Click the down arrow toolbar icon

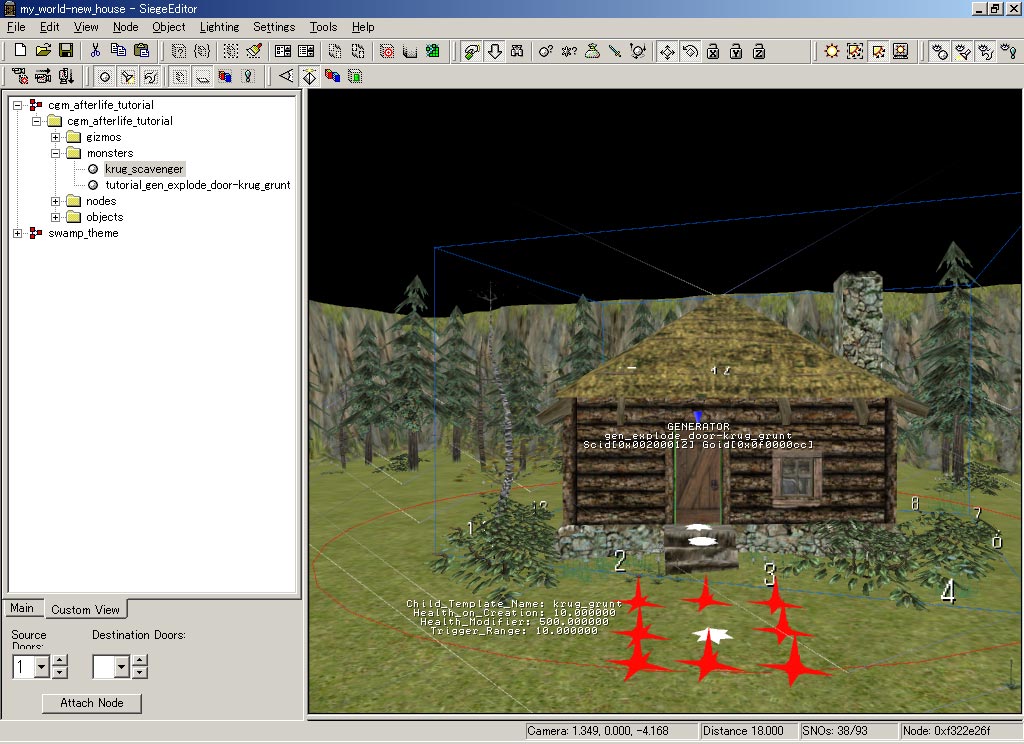495,51
